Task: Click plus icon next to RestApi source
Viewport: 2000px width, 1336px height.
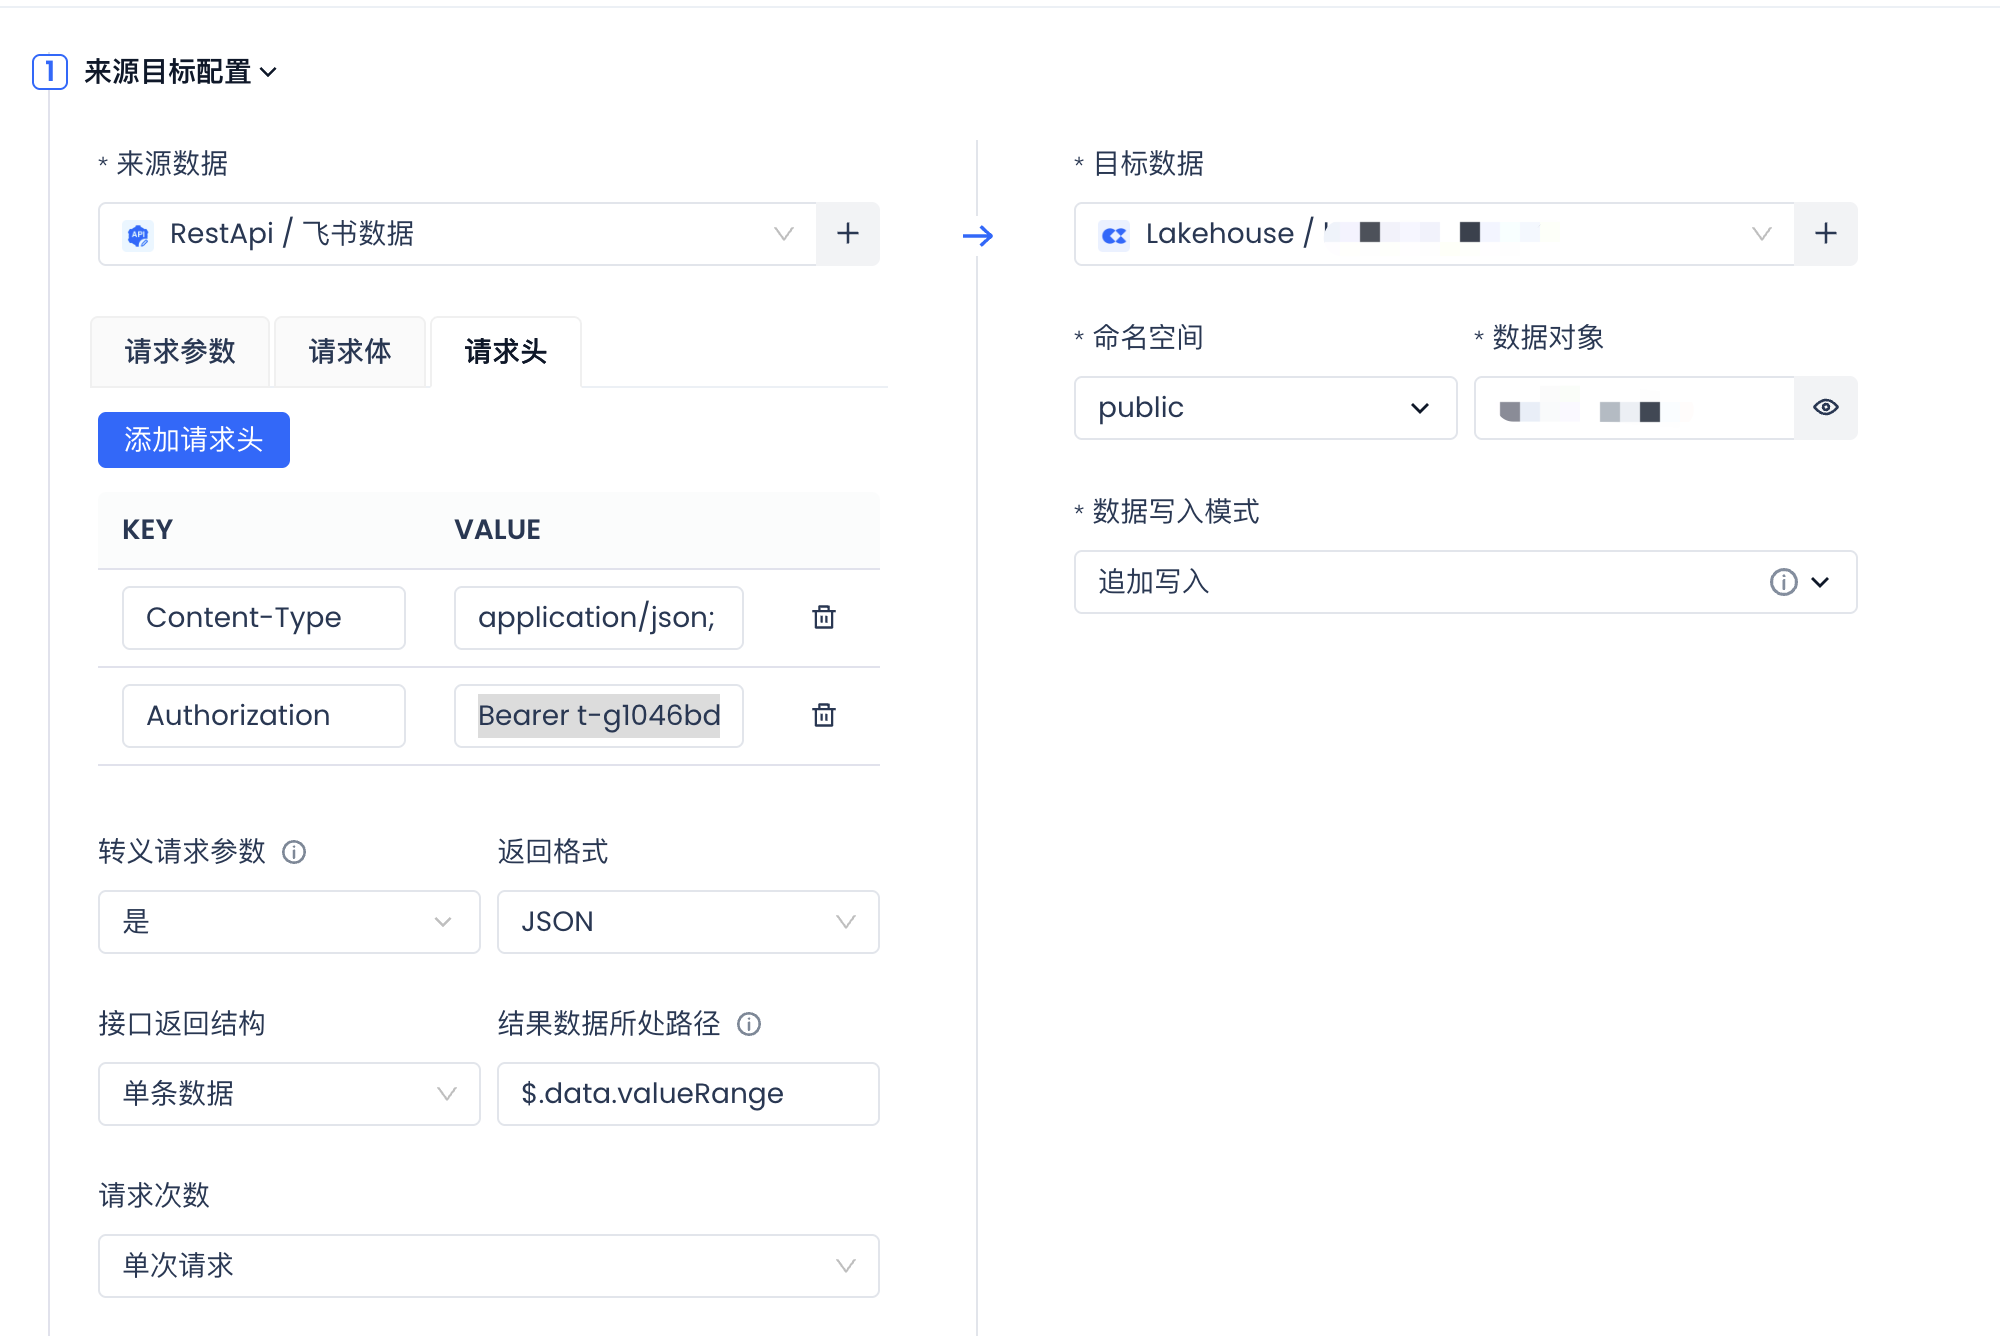Action: coord(847,234)
